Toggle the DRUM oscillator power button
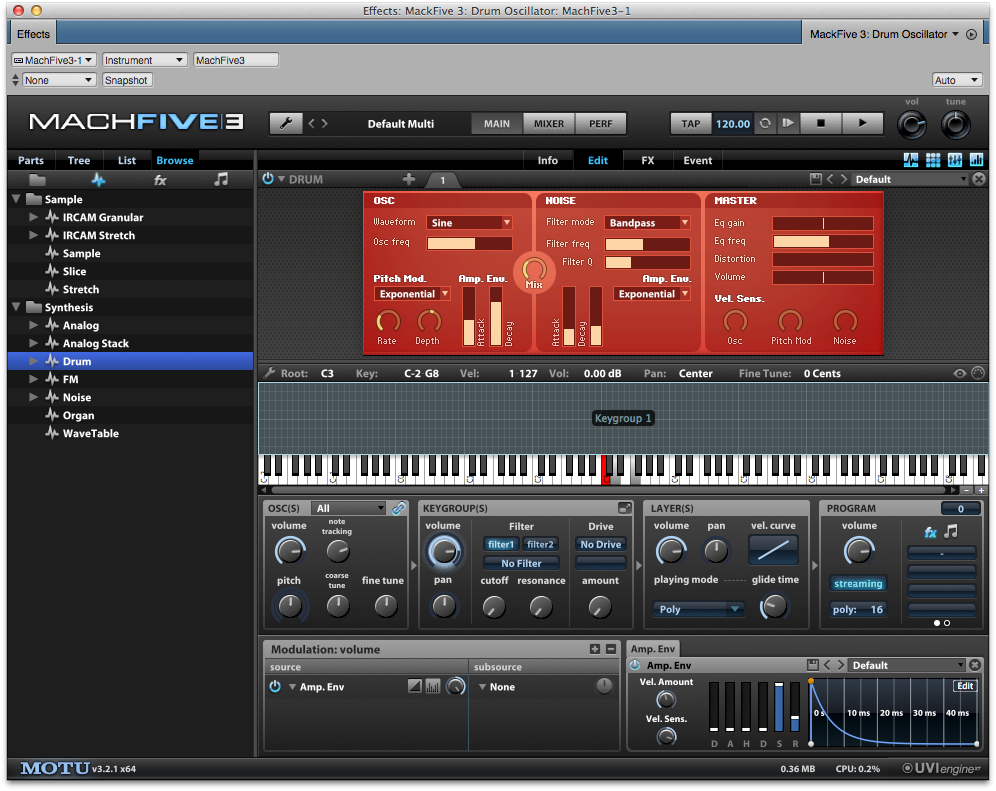Screen dimensions: 996x791 pos(267,179)
